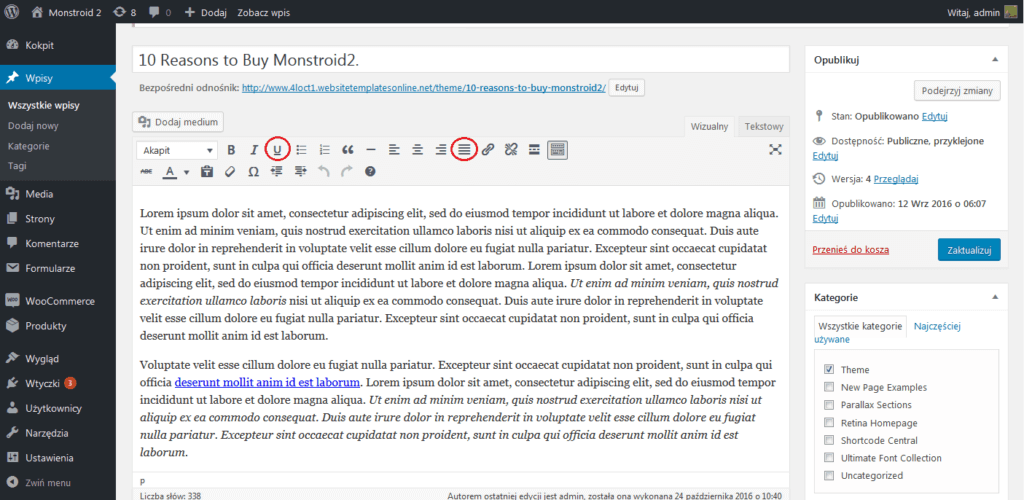The height and width of the screenshot is (500, 1024).
Task: Collapse the Opublikuj panel
Action: (x=995, y=59)
